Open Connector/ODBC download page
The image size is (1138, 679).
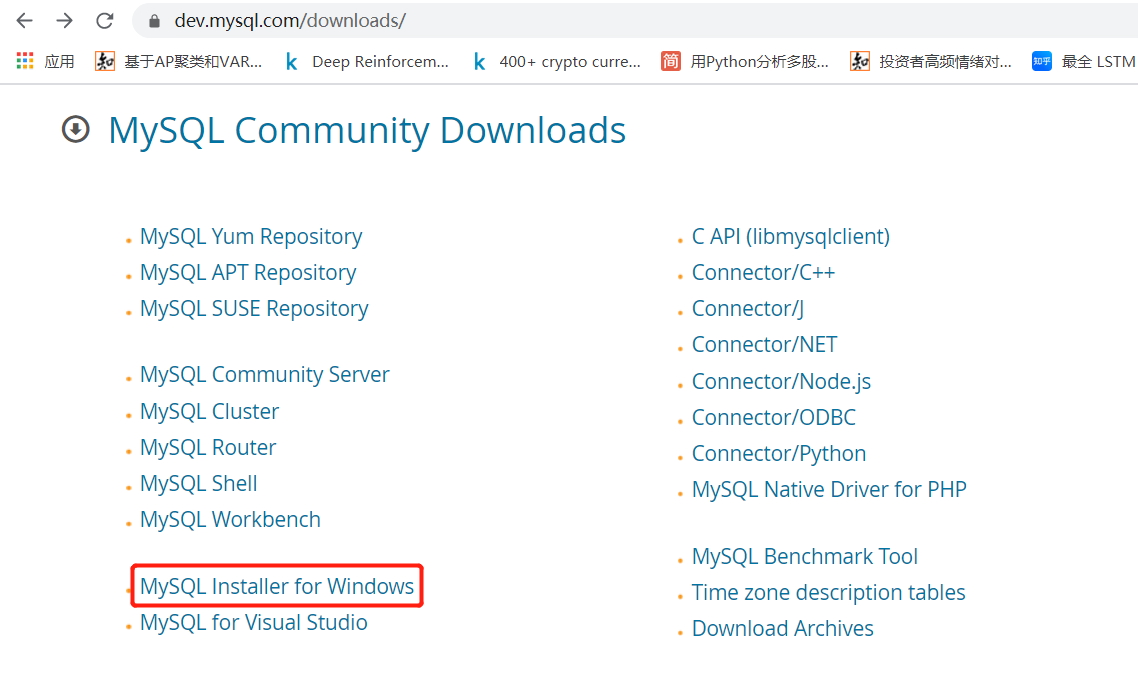[773, 418]
